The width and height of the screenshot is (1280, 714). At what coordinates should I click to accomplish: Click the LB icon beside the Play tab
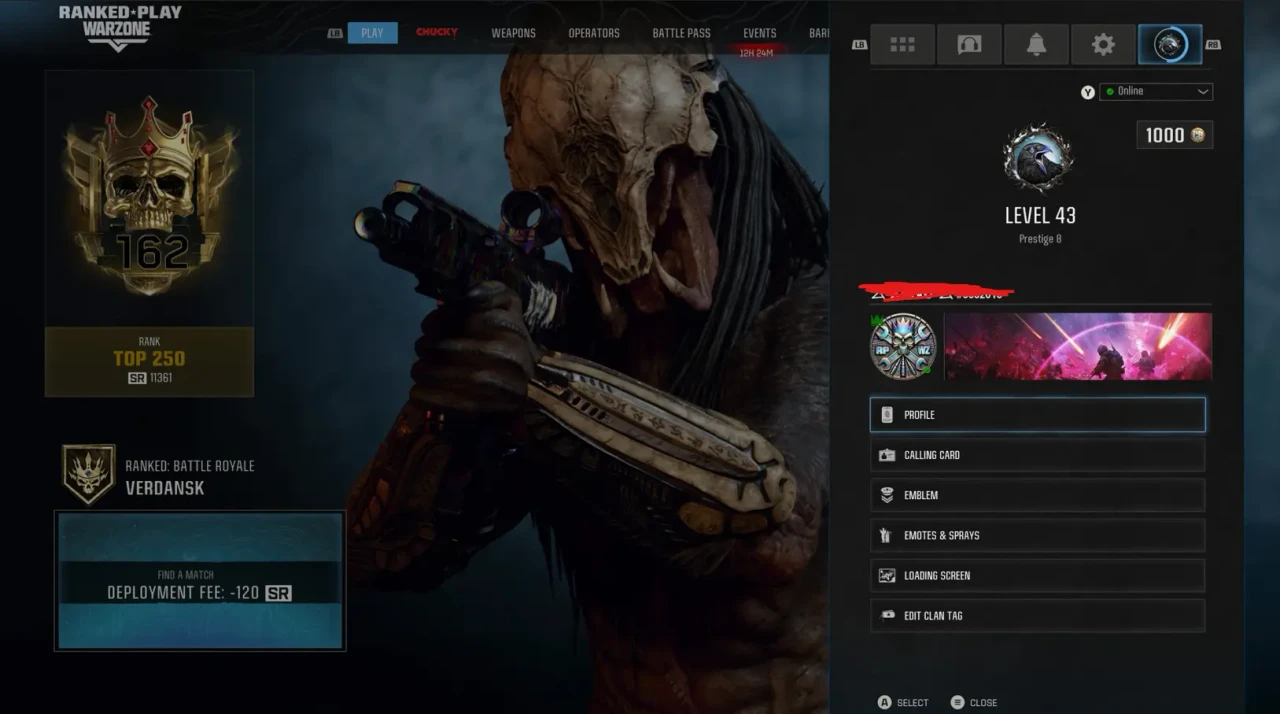coord(335,34)
